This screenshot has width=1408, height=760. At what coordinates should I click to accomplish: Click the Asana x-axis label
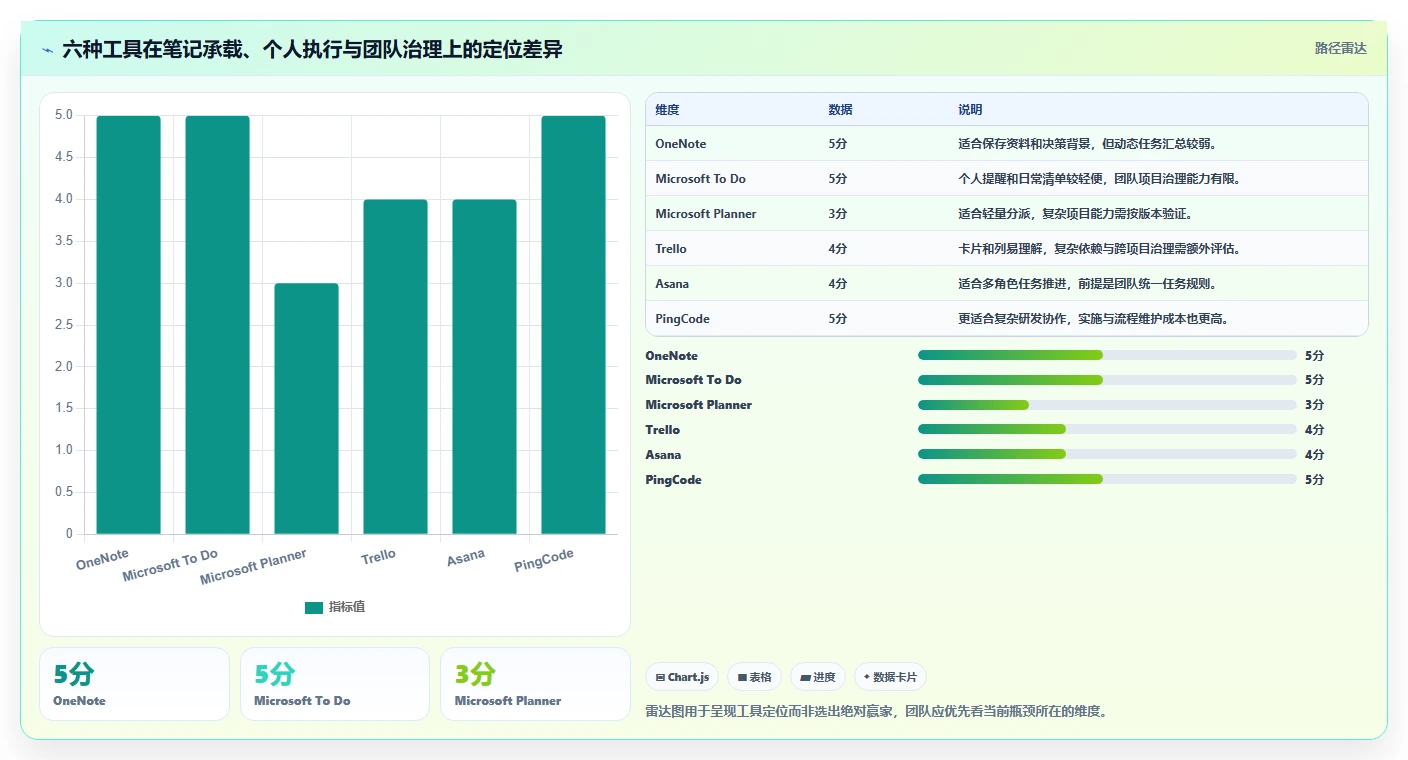click(466, 558)
